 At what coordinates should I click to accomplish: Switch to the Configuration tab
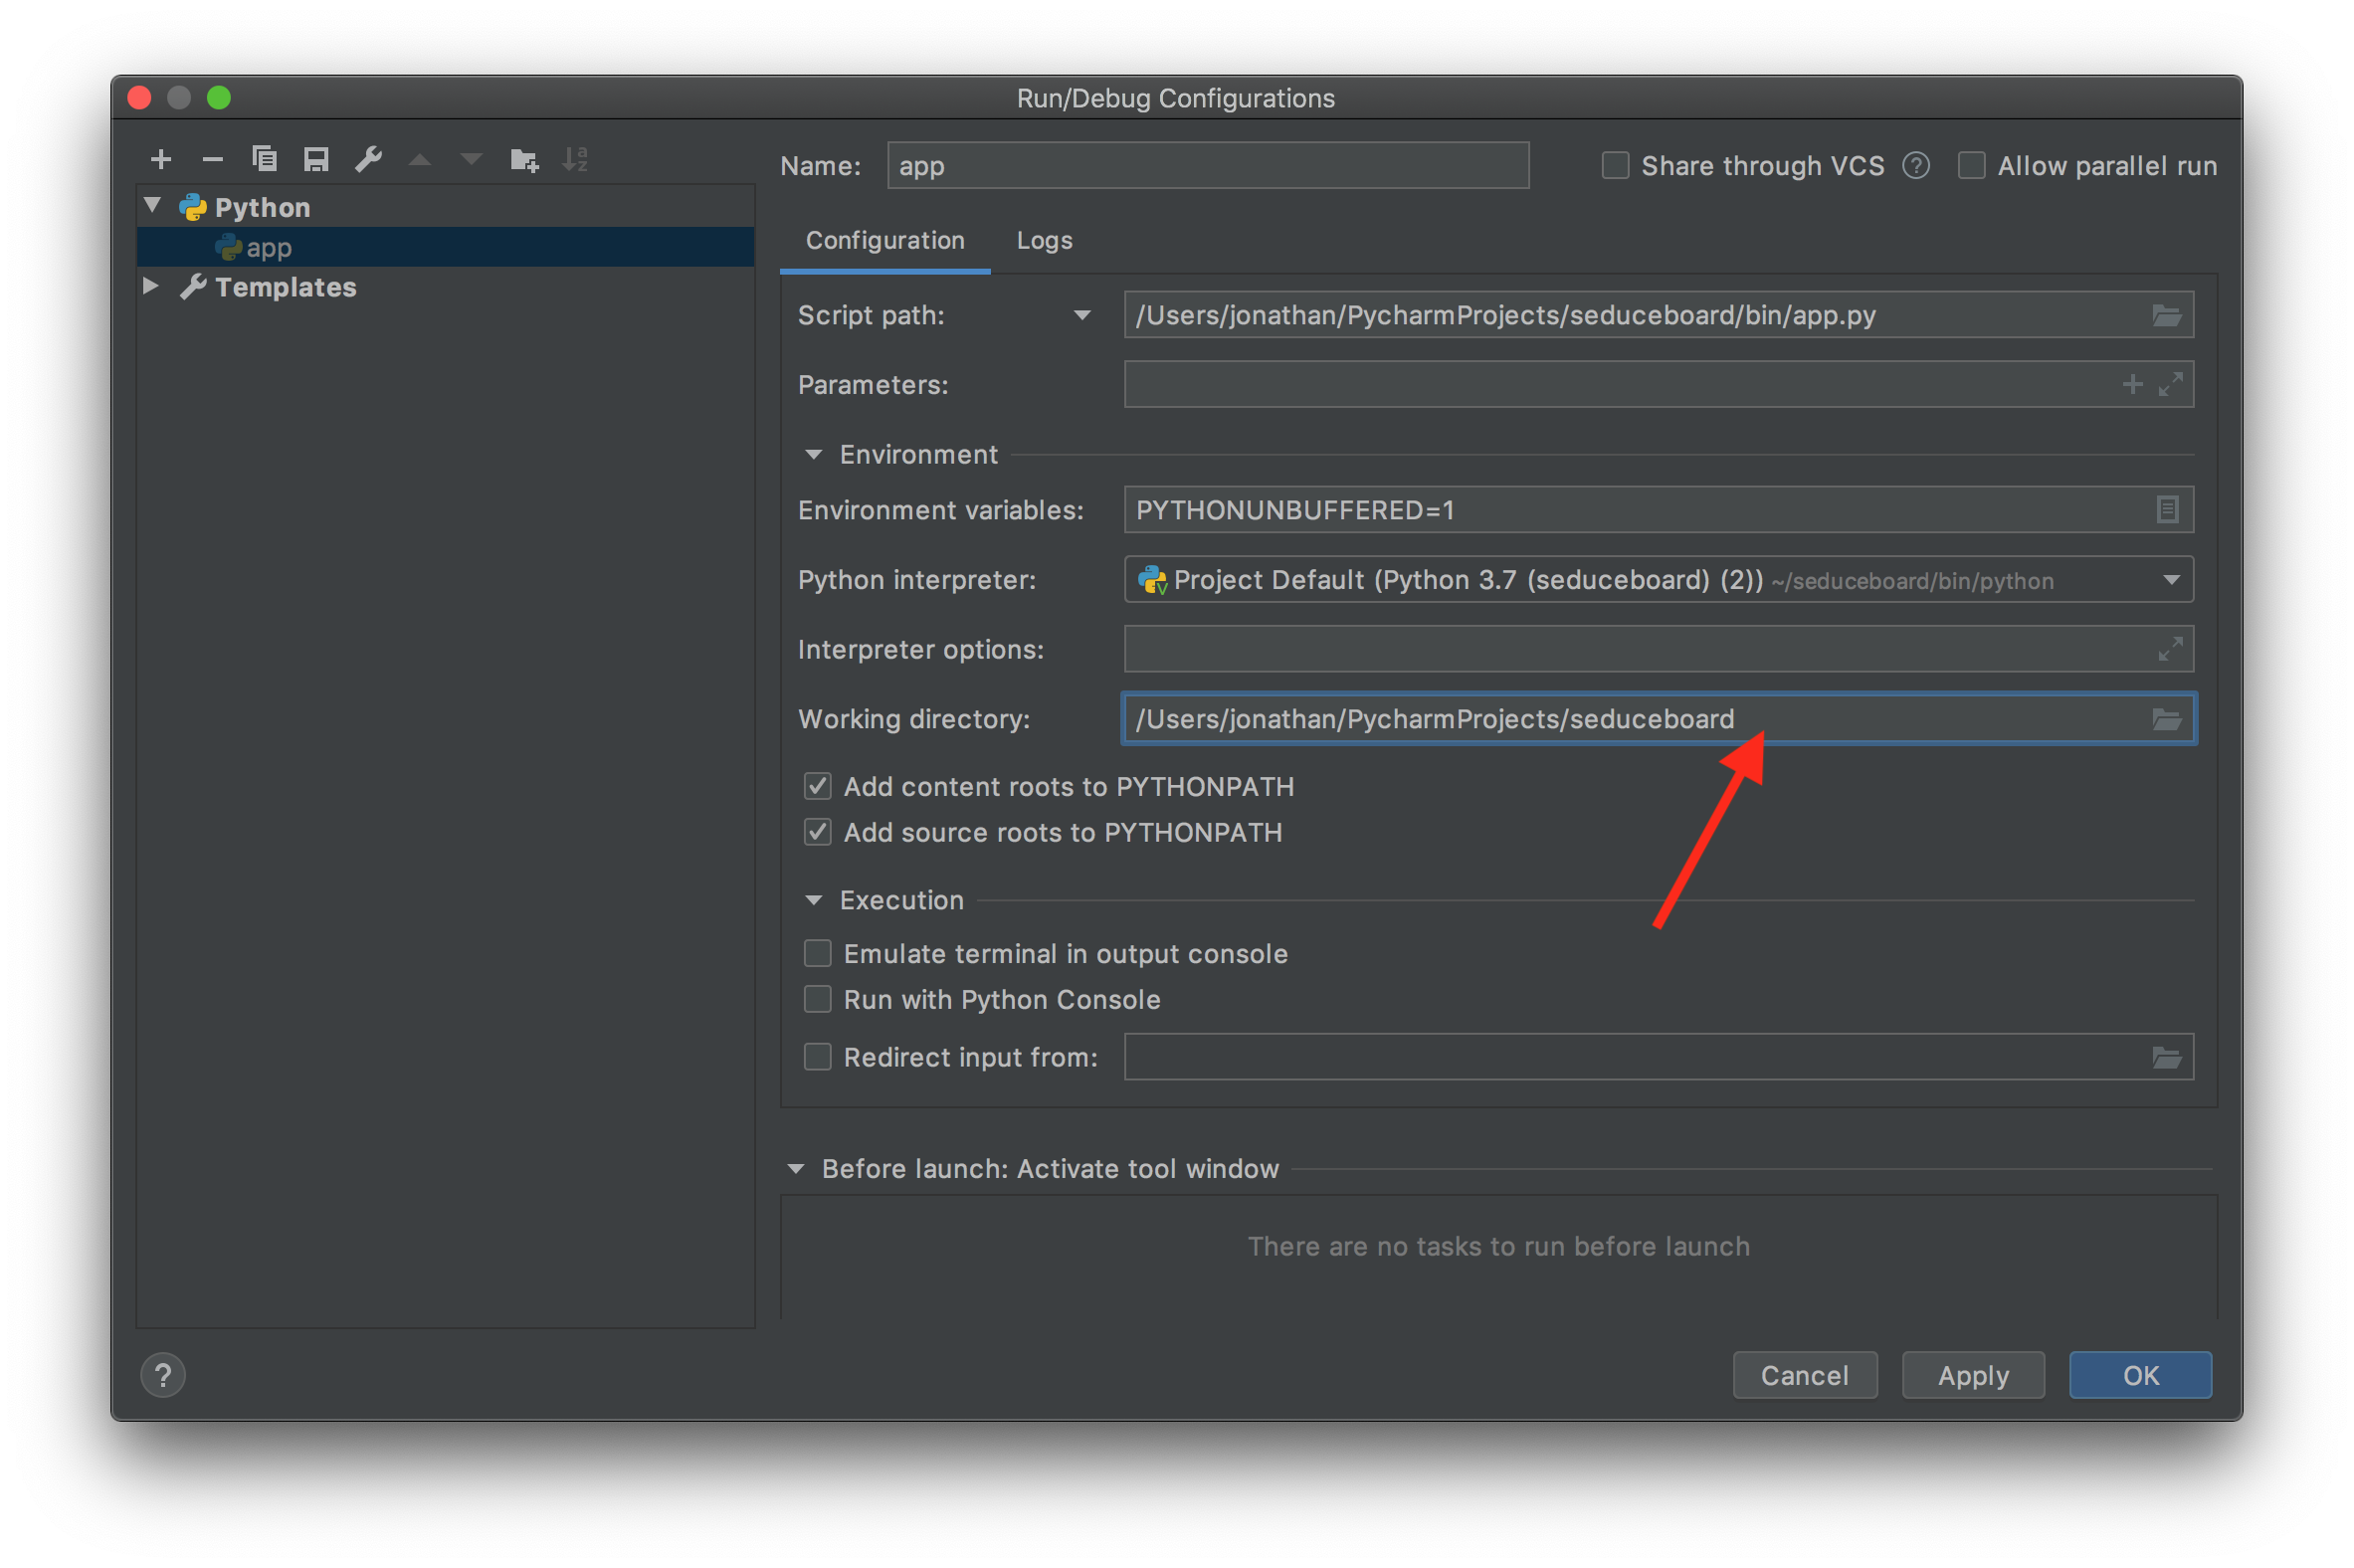coord(885,241)
